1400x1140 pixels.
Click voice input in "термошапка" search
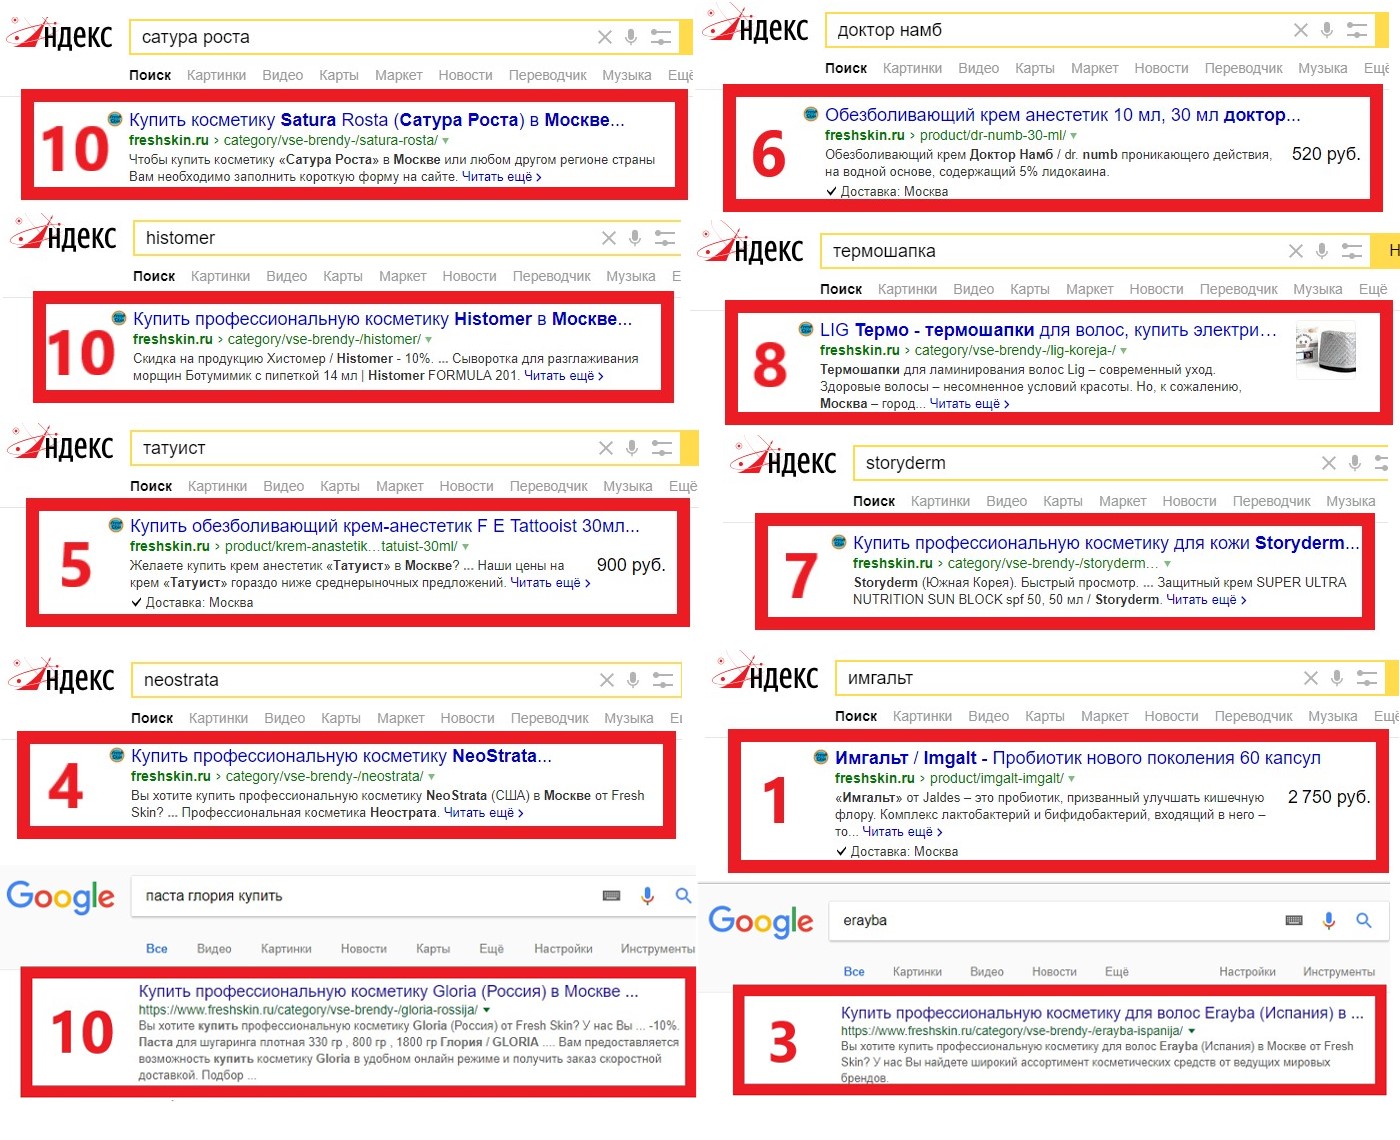pyautogui.click(x=1322, y=251)
